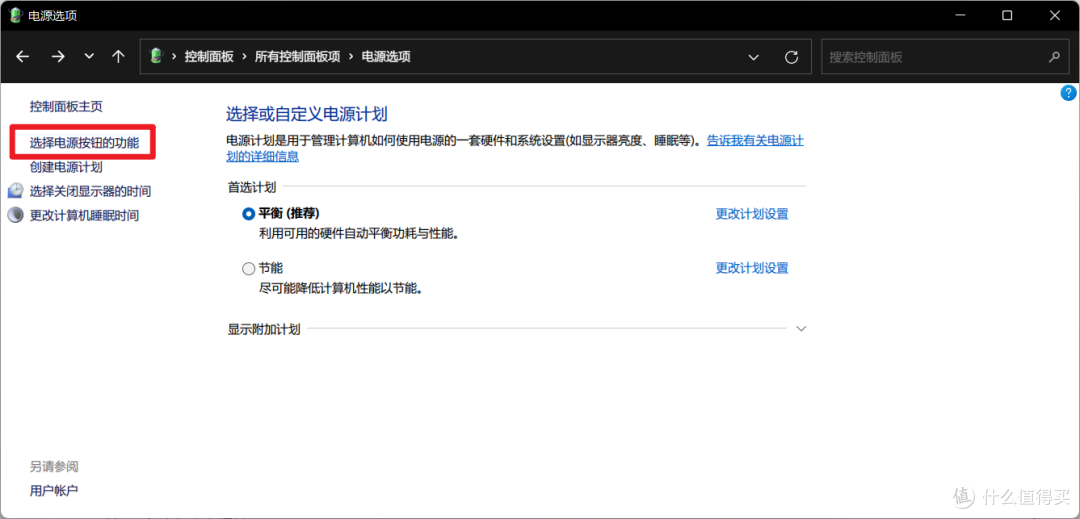
Task: Click the 另请参阅 label
Action: [54, 467]
